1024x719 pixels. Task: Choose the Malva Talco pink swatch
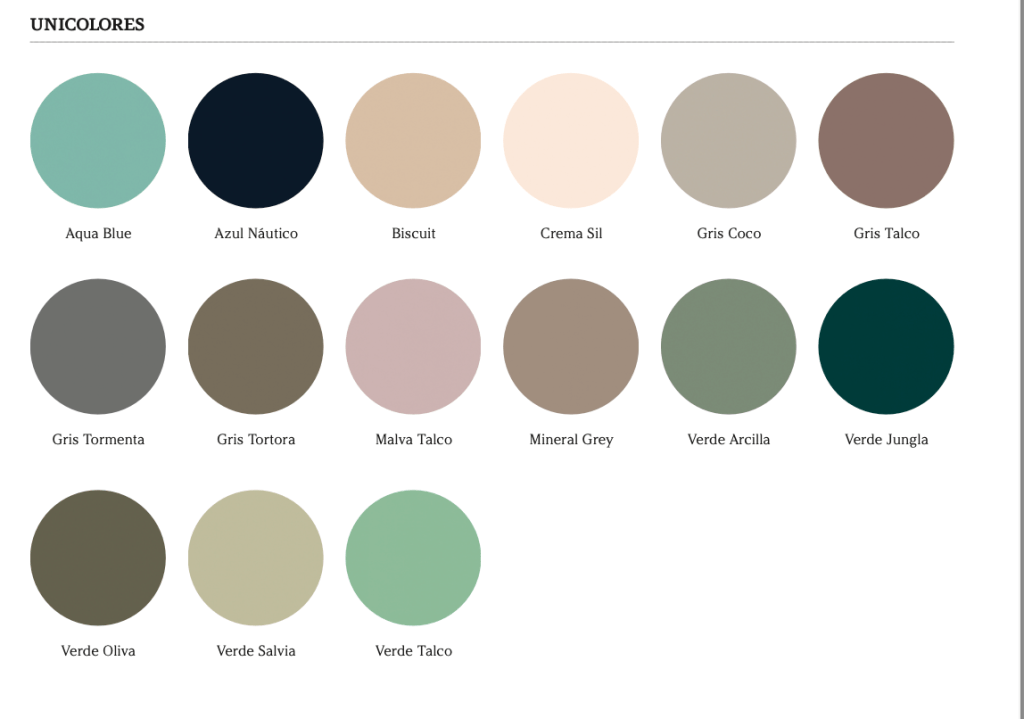coord(413,346)
